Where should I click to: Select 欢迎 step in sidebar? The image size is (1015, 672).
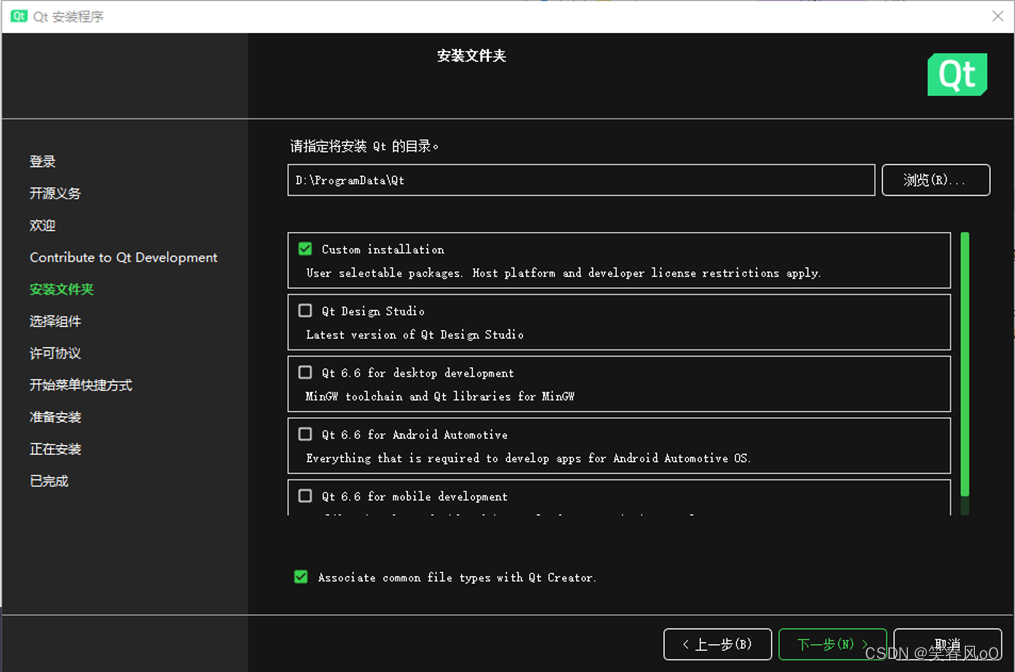43,225
